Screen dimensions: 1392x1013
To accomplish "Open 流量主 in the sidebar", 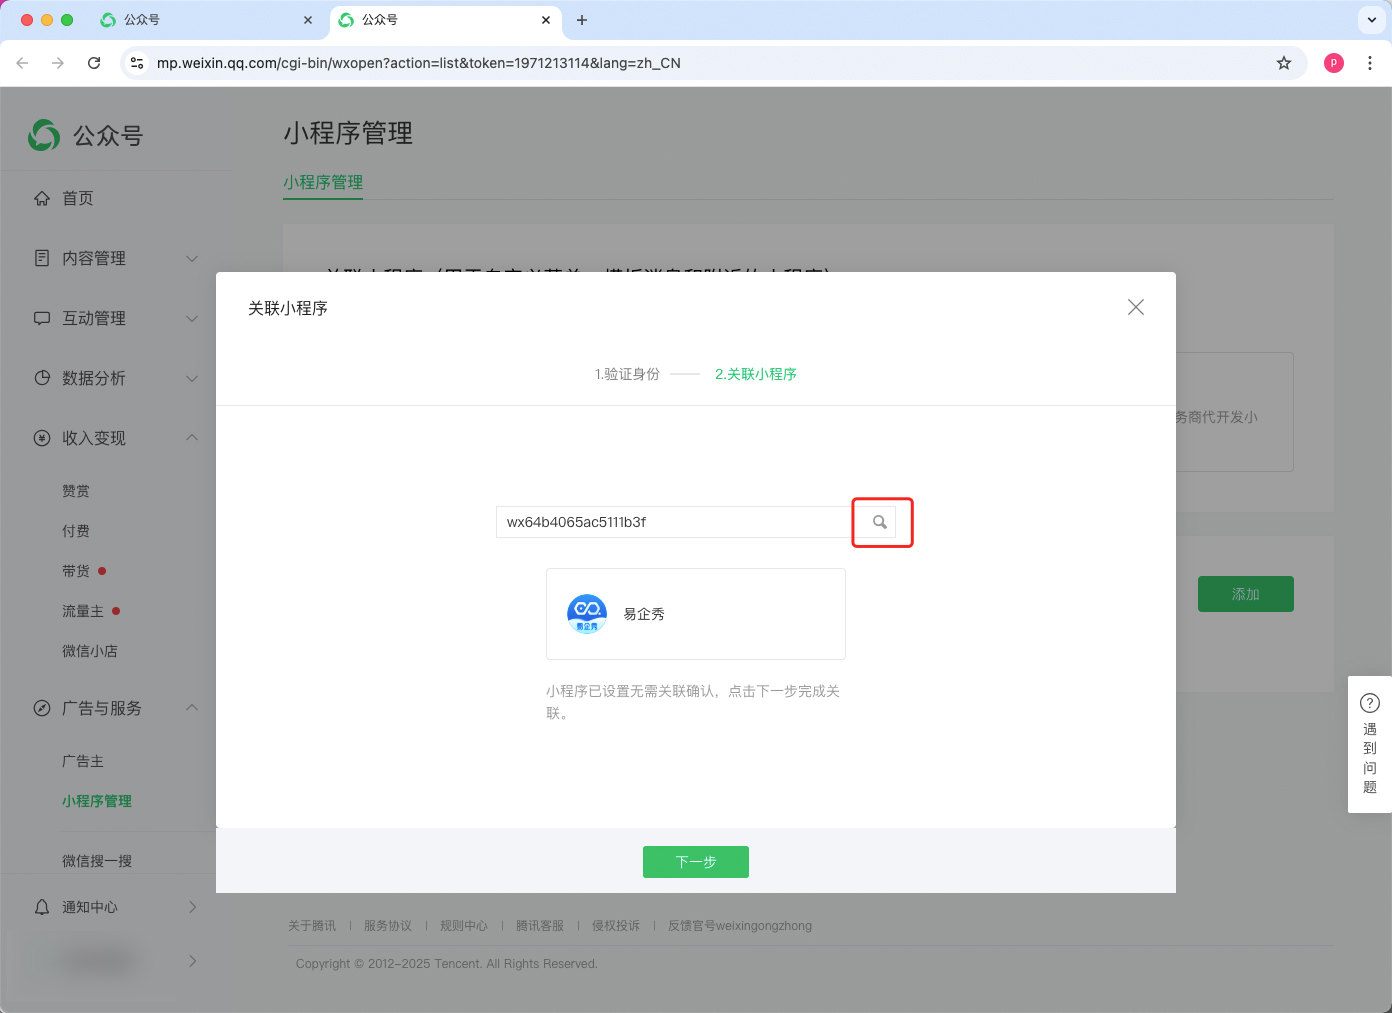I will point(83,611).
